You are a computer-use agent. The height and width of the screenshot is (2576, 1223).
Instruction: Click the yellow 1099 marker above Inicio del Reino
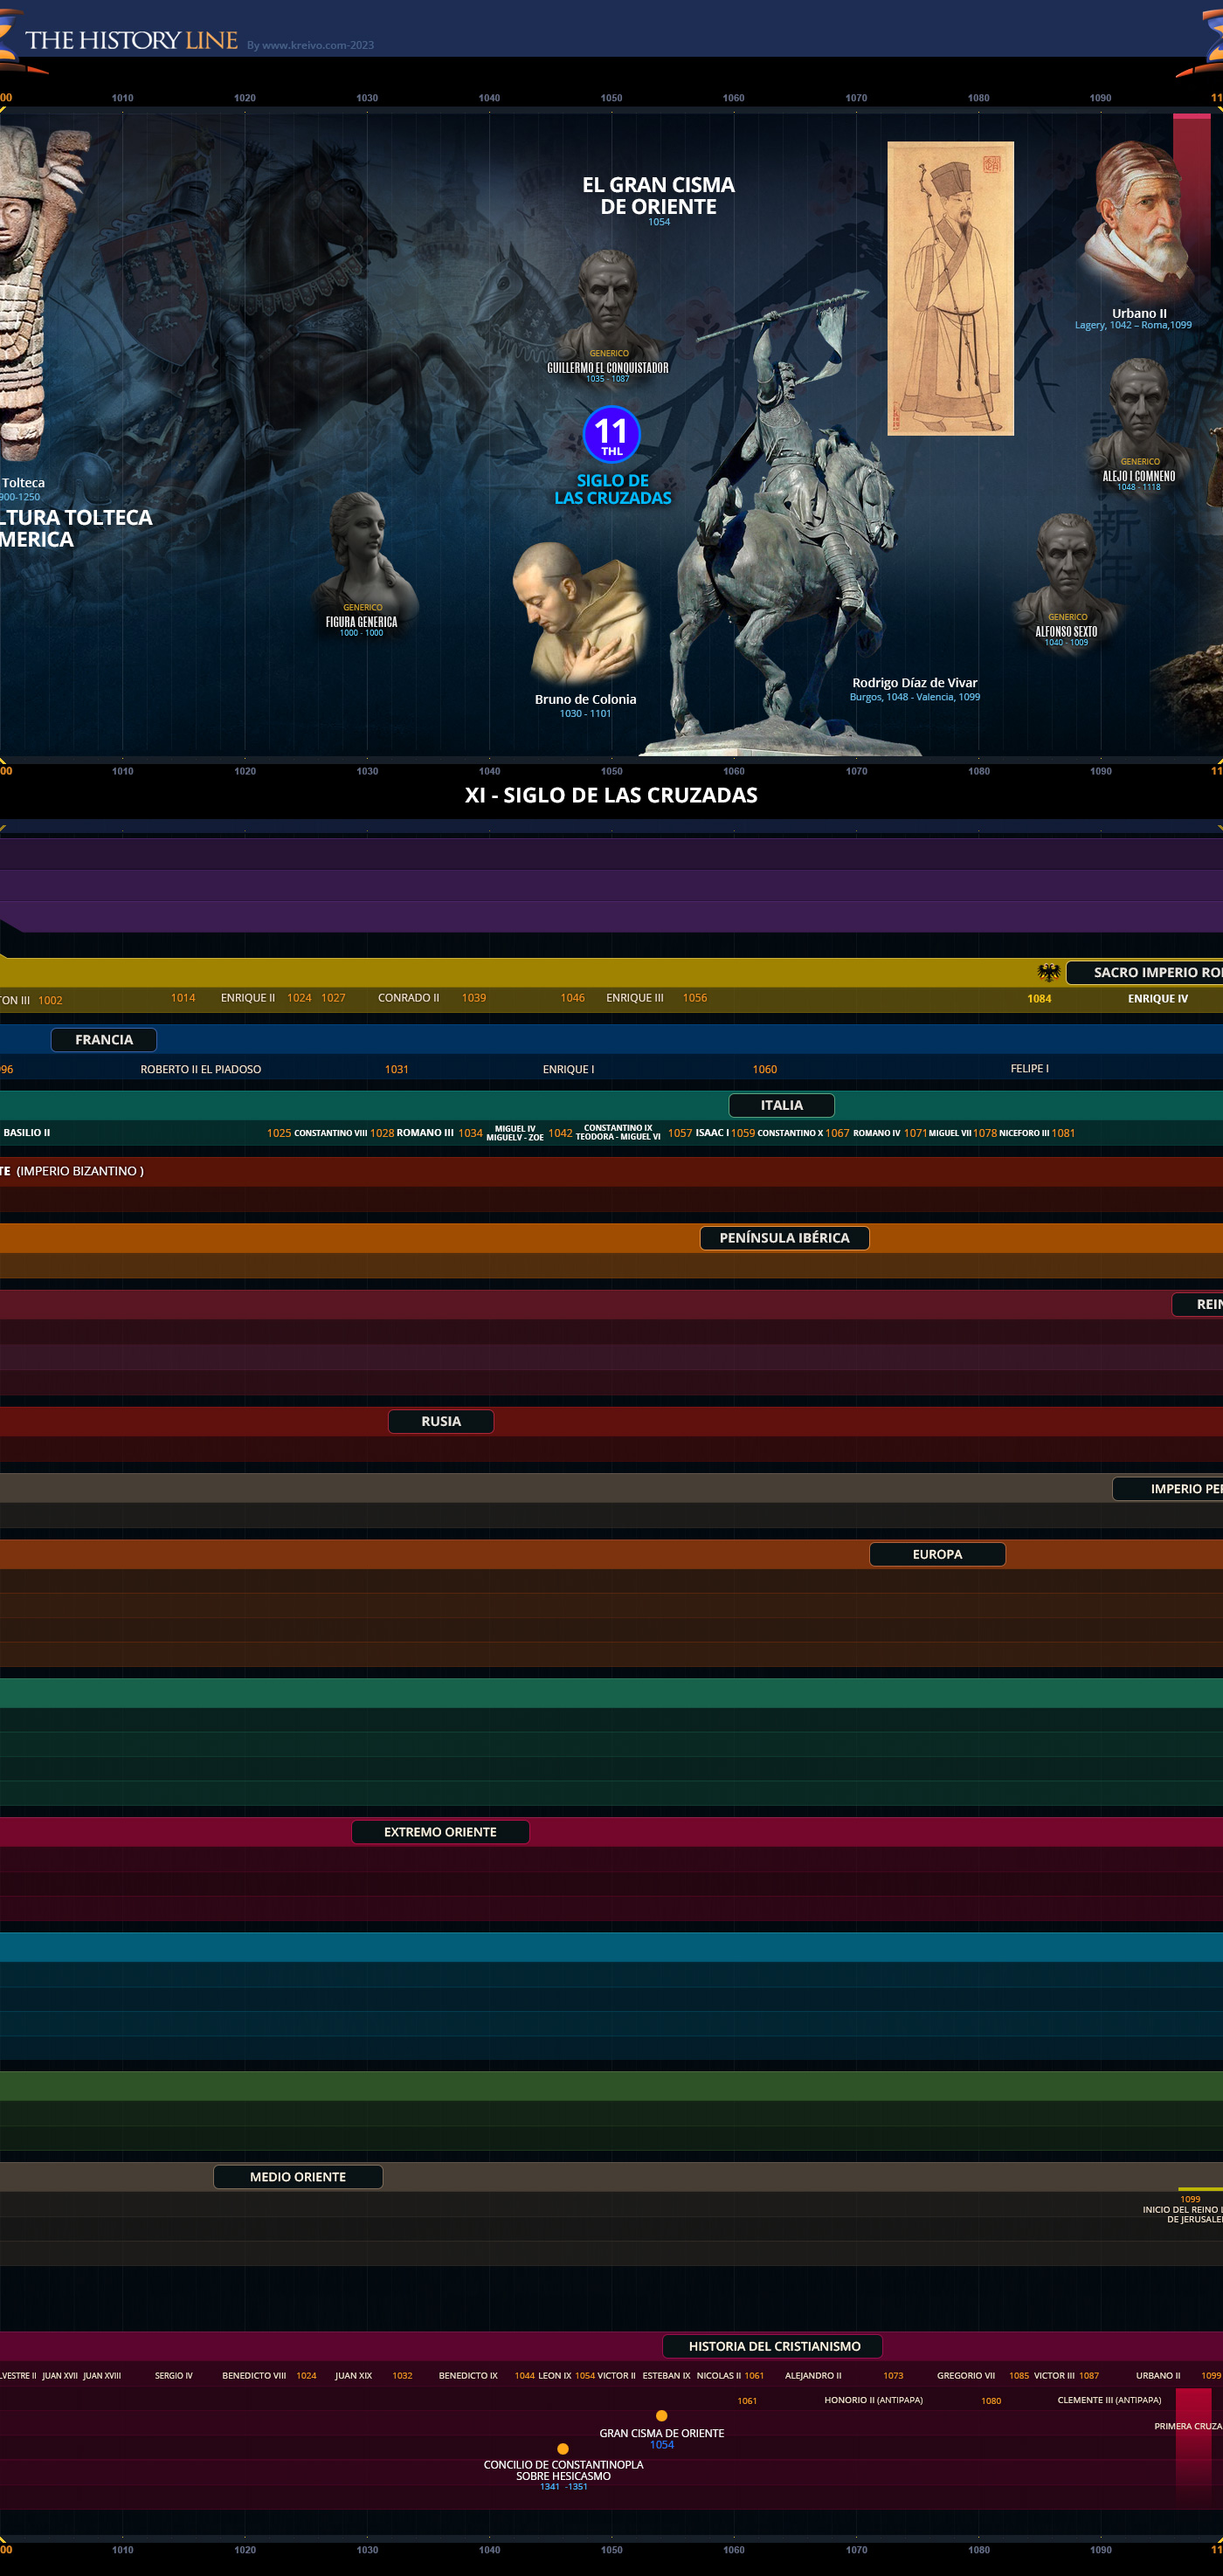pos(1200,2190)
